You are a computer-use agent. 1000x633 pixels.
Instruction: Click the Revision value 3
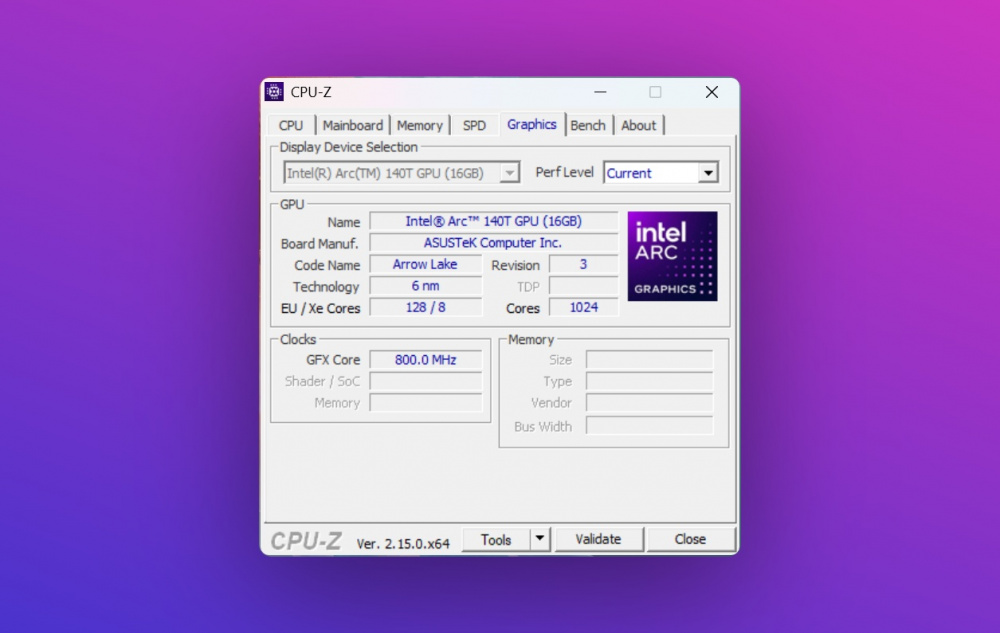[584, 265]
